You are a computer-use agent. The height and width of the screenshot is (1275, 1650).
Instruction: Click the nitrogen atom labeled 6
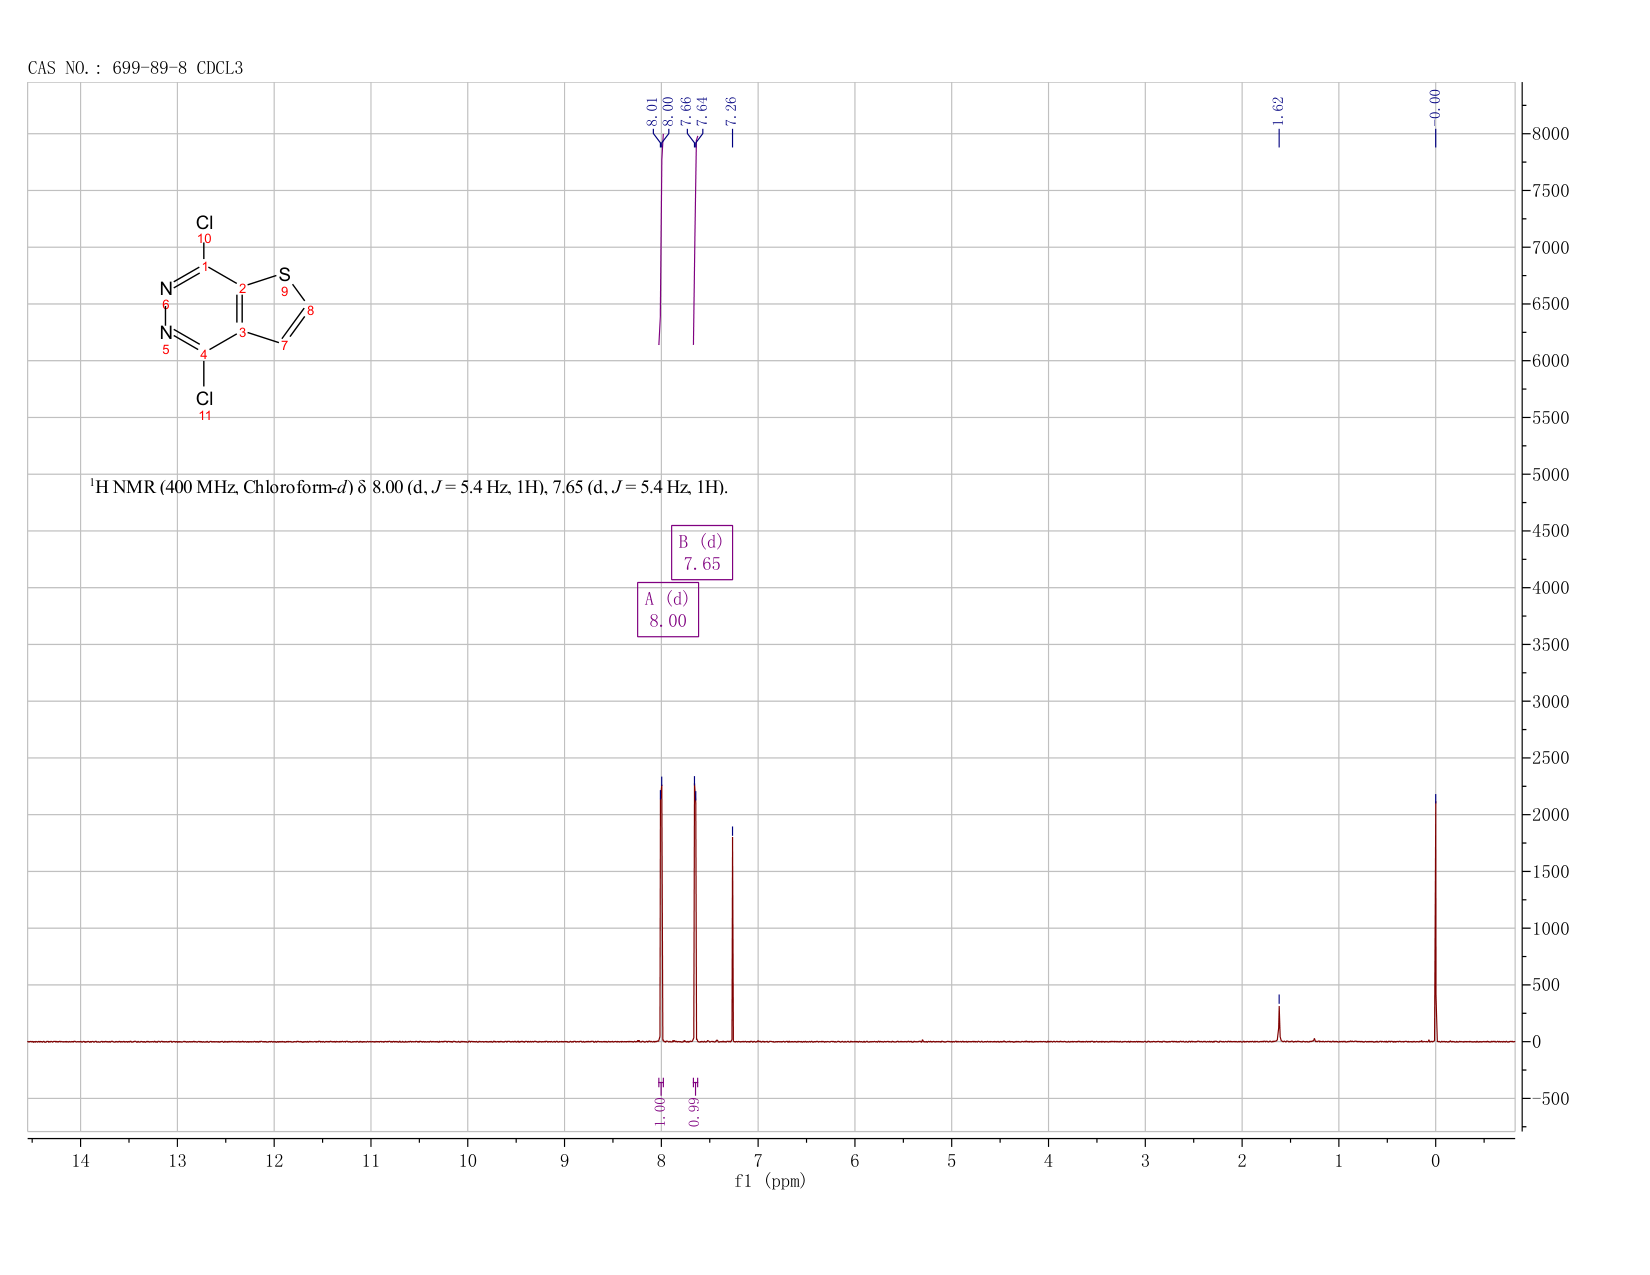[166, 289]
